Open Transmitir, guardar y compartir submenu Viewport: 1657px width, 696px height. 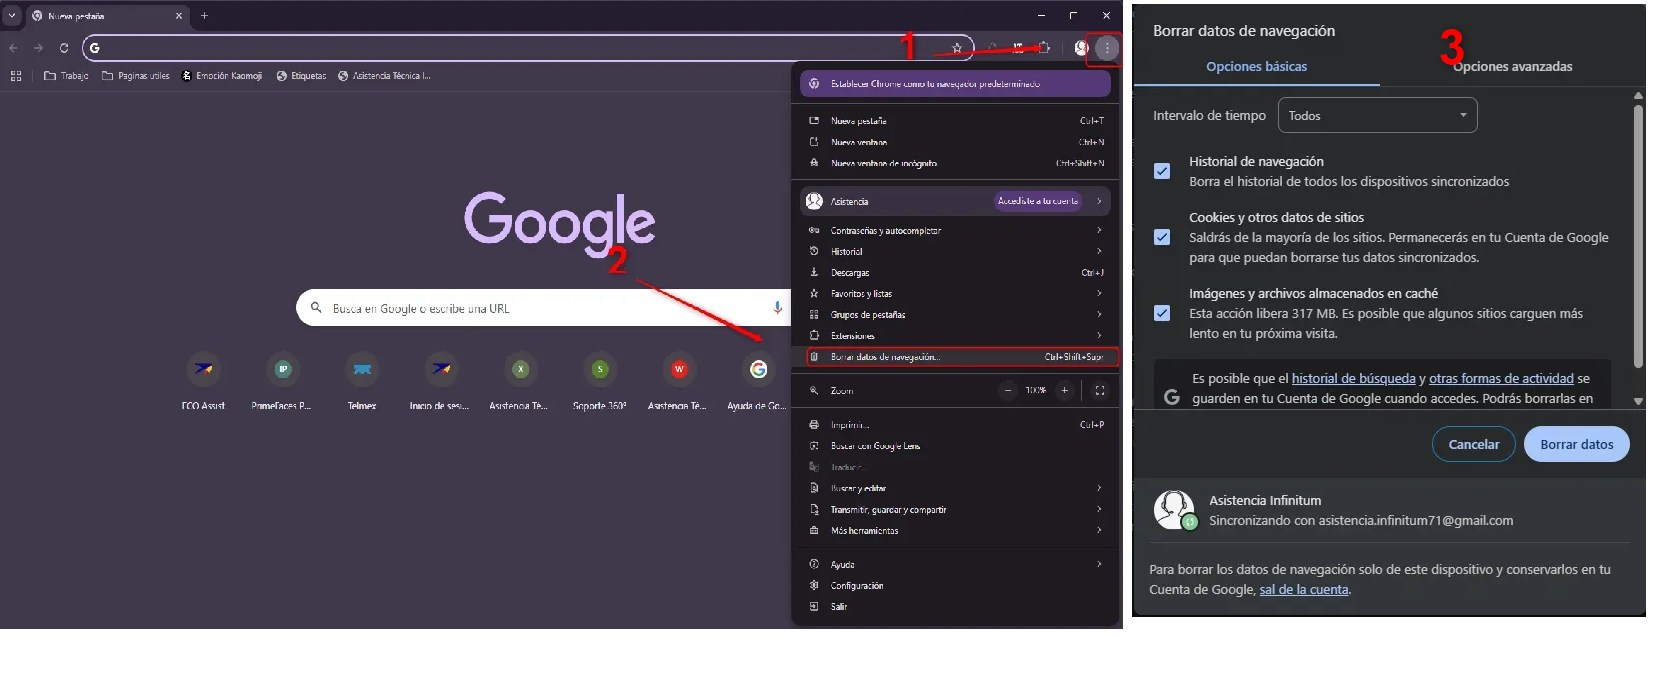click(x=955, y=510)
